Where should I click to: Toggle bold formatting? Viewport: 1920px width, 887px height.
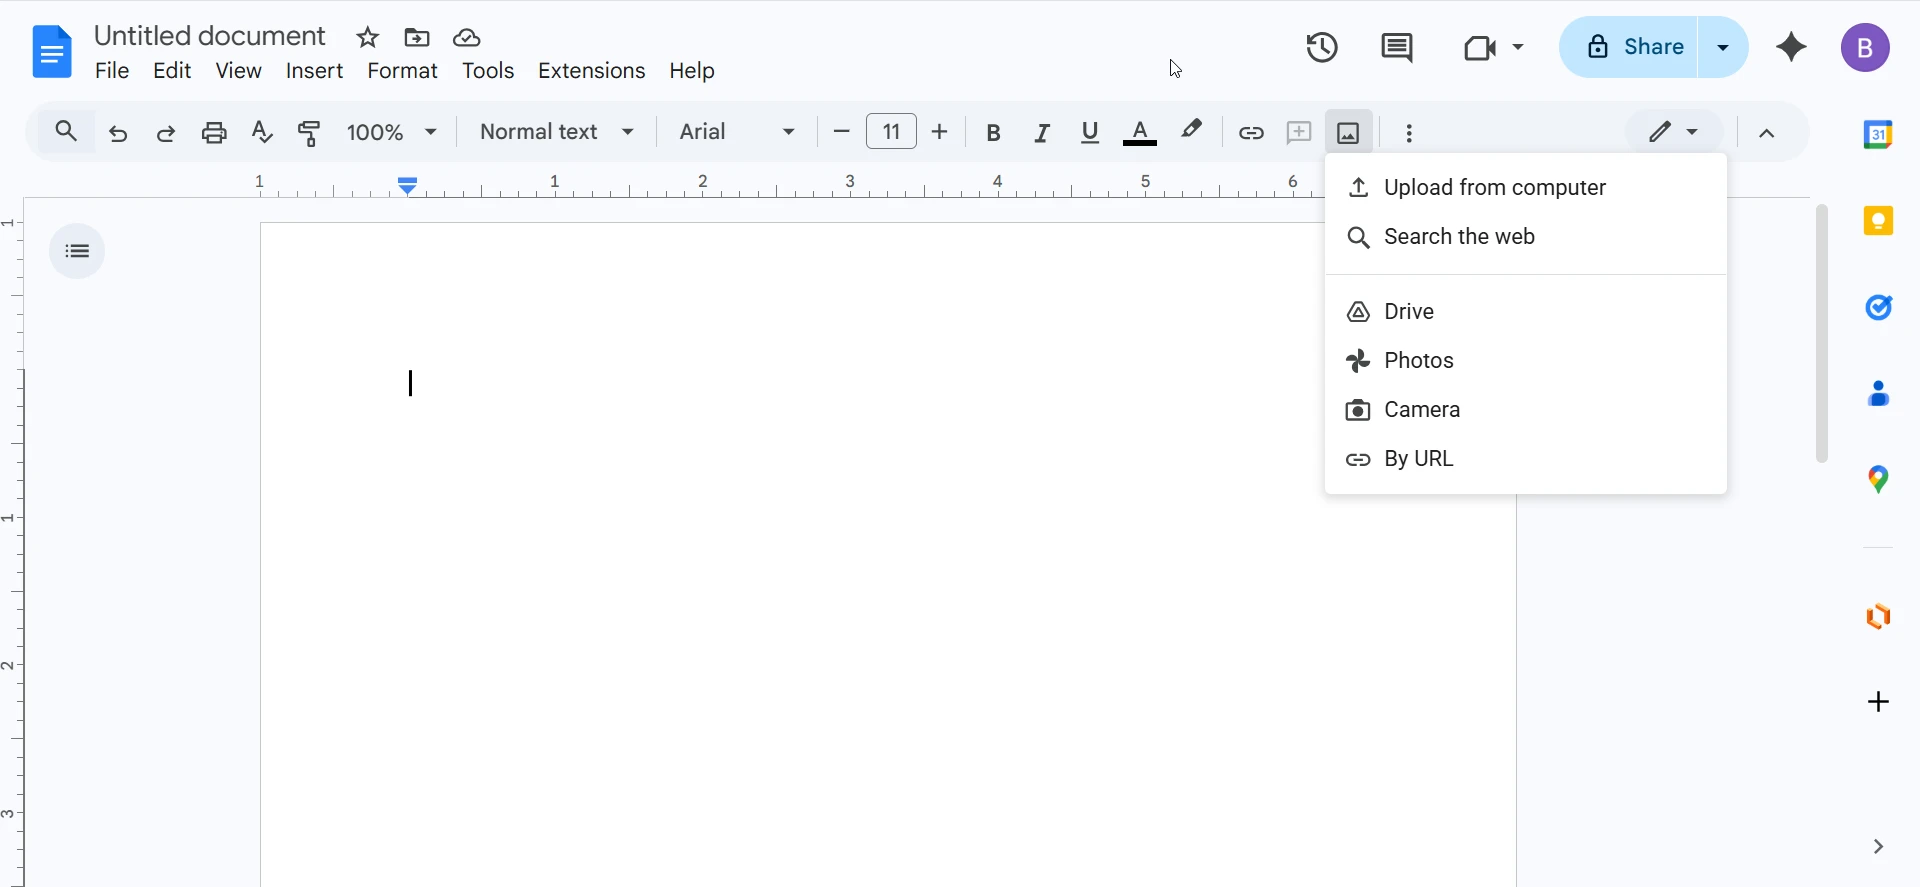click(993, 132)
